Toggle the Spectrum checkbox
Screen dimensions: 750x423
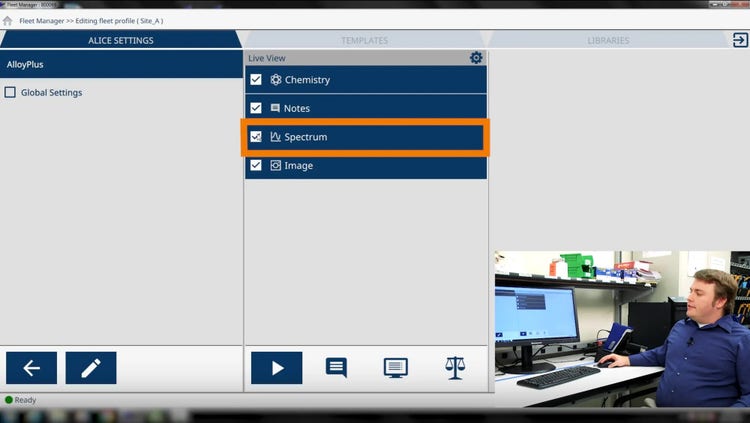coord(256,137)
